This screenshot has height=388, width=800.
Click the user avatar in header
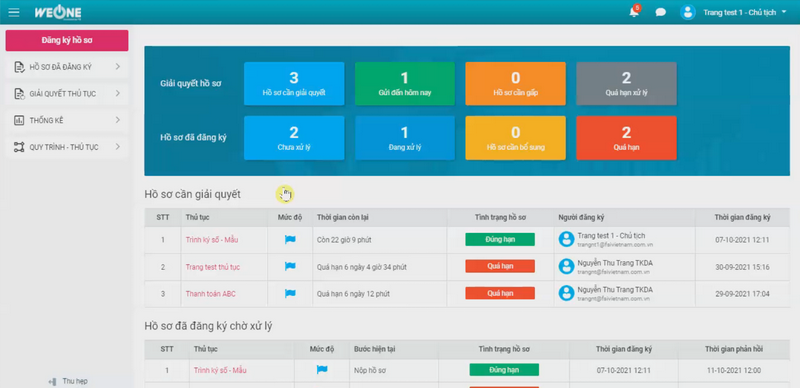688,12
